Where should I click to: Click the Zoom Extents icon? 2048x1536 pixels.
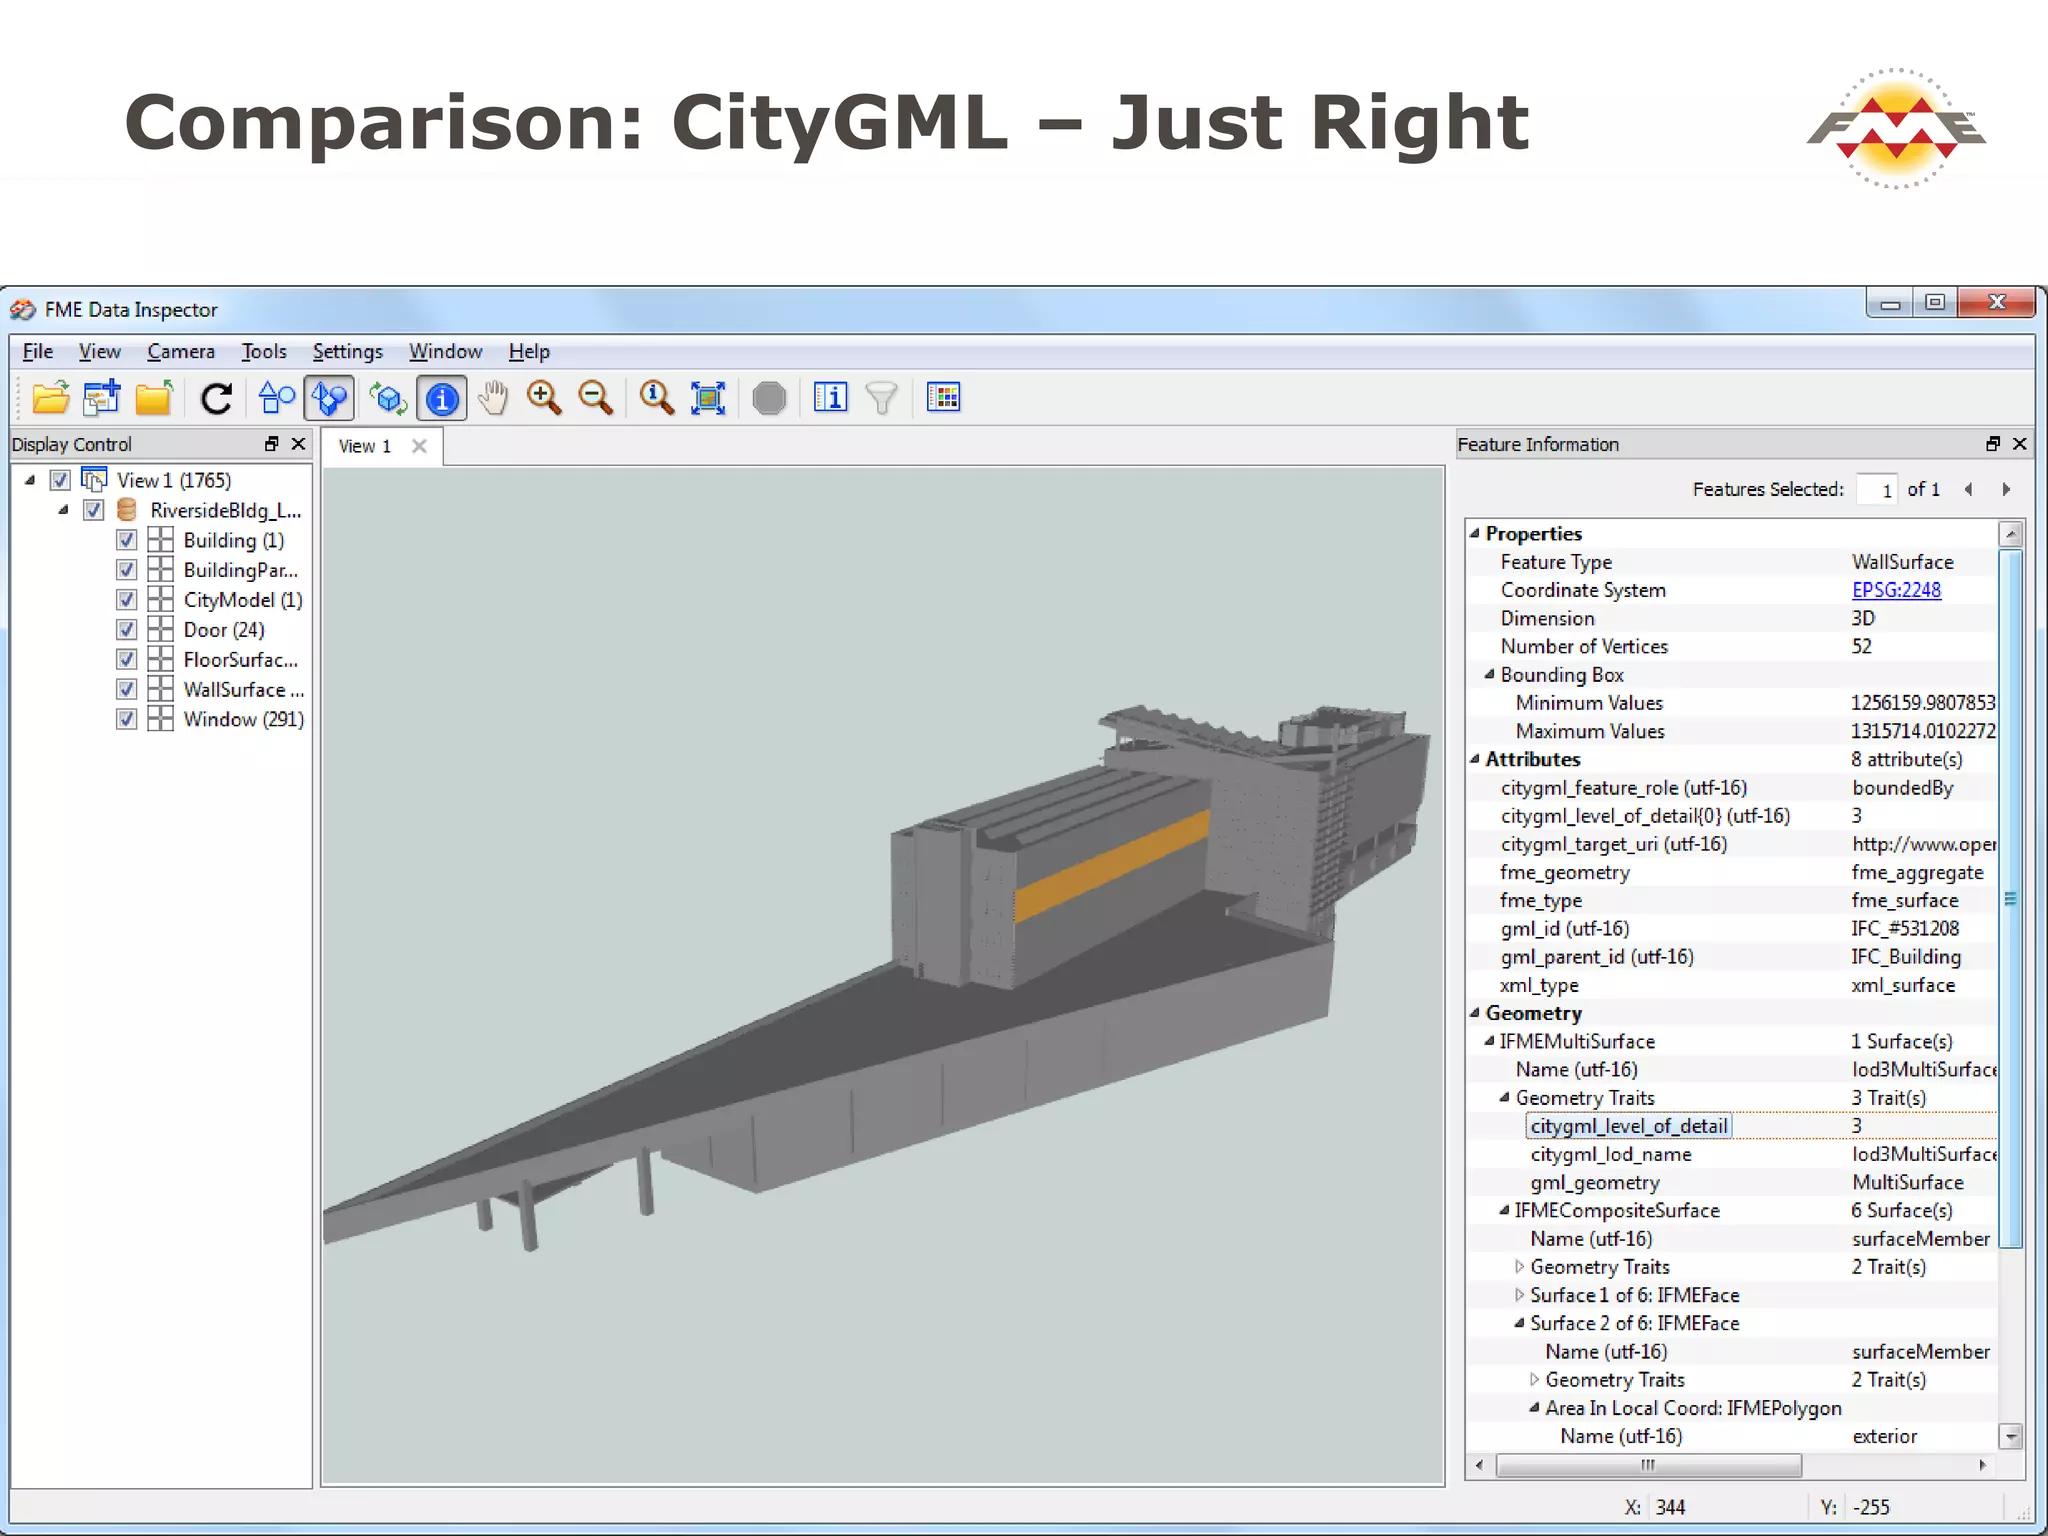[x=708, y=398]
